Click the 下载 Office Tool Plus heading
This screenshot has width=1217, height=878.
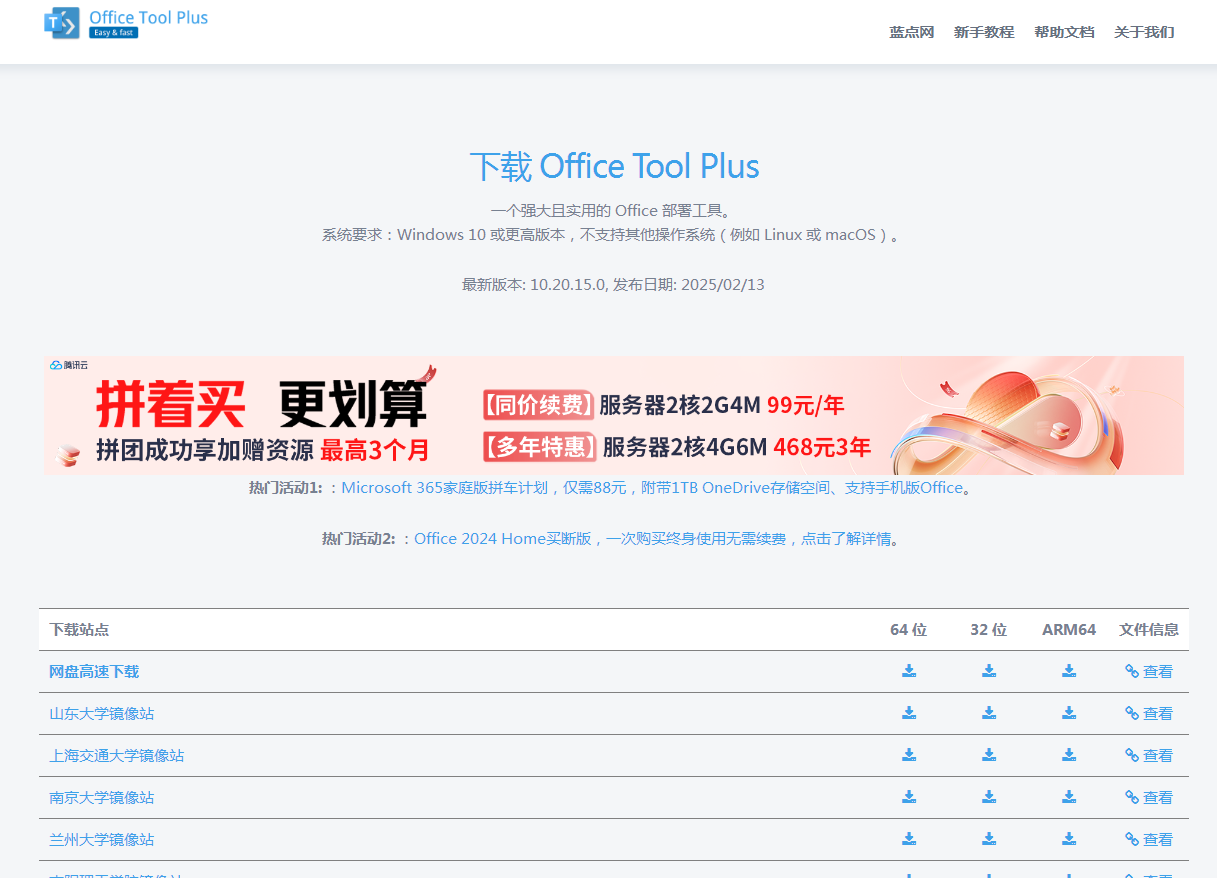pyautogui.click(x=614, y=167)
